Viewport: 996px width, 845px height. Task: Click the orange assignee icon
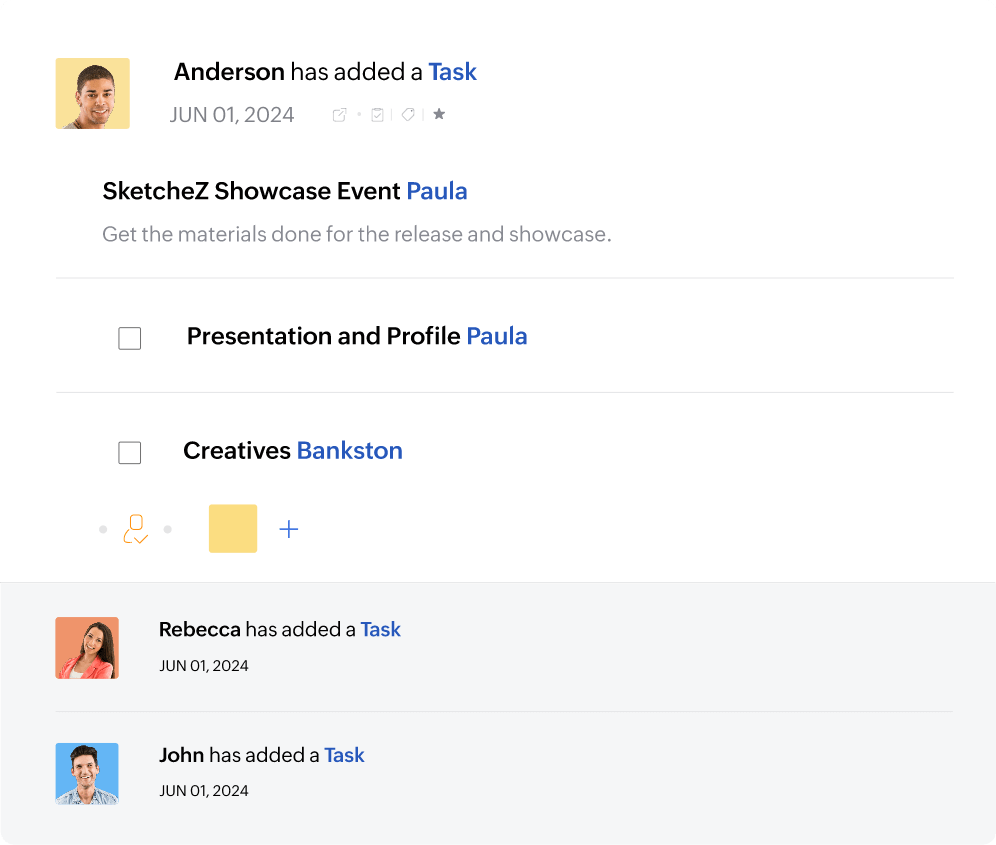135,529
